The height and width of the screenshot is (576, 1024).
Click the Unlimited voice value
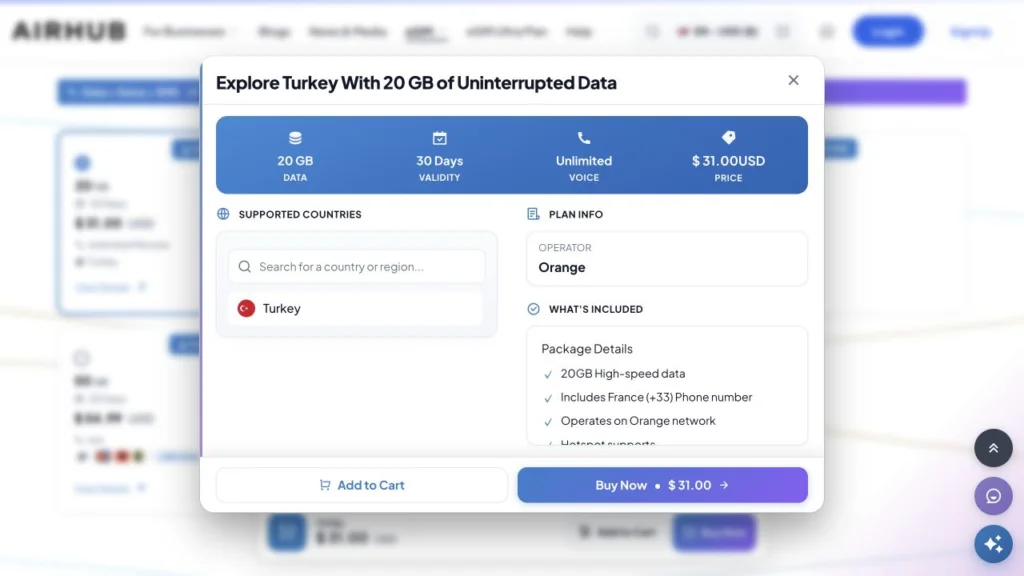(584, 161)
